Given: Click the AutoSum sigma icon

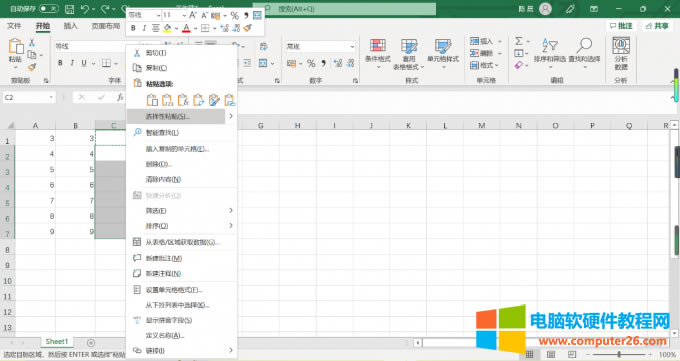Looking at the screenshot, I should coord(519,41).
